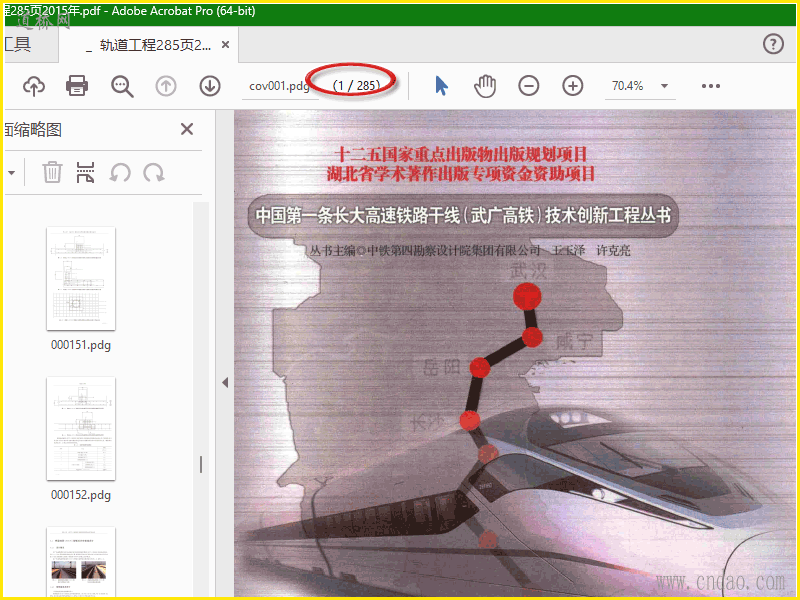Open the find text magnifier tool
Screen dimensions: 800x600
point(122,86)
